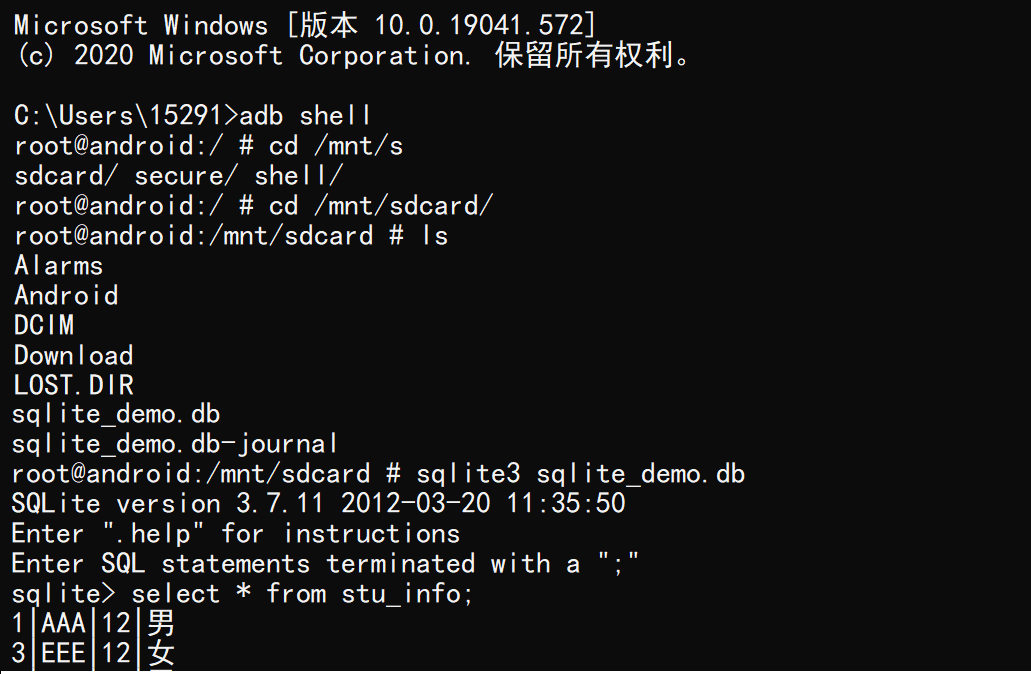Click the "ls" command after the sdcard prompt

434,235
